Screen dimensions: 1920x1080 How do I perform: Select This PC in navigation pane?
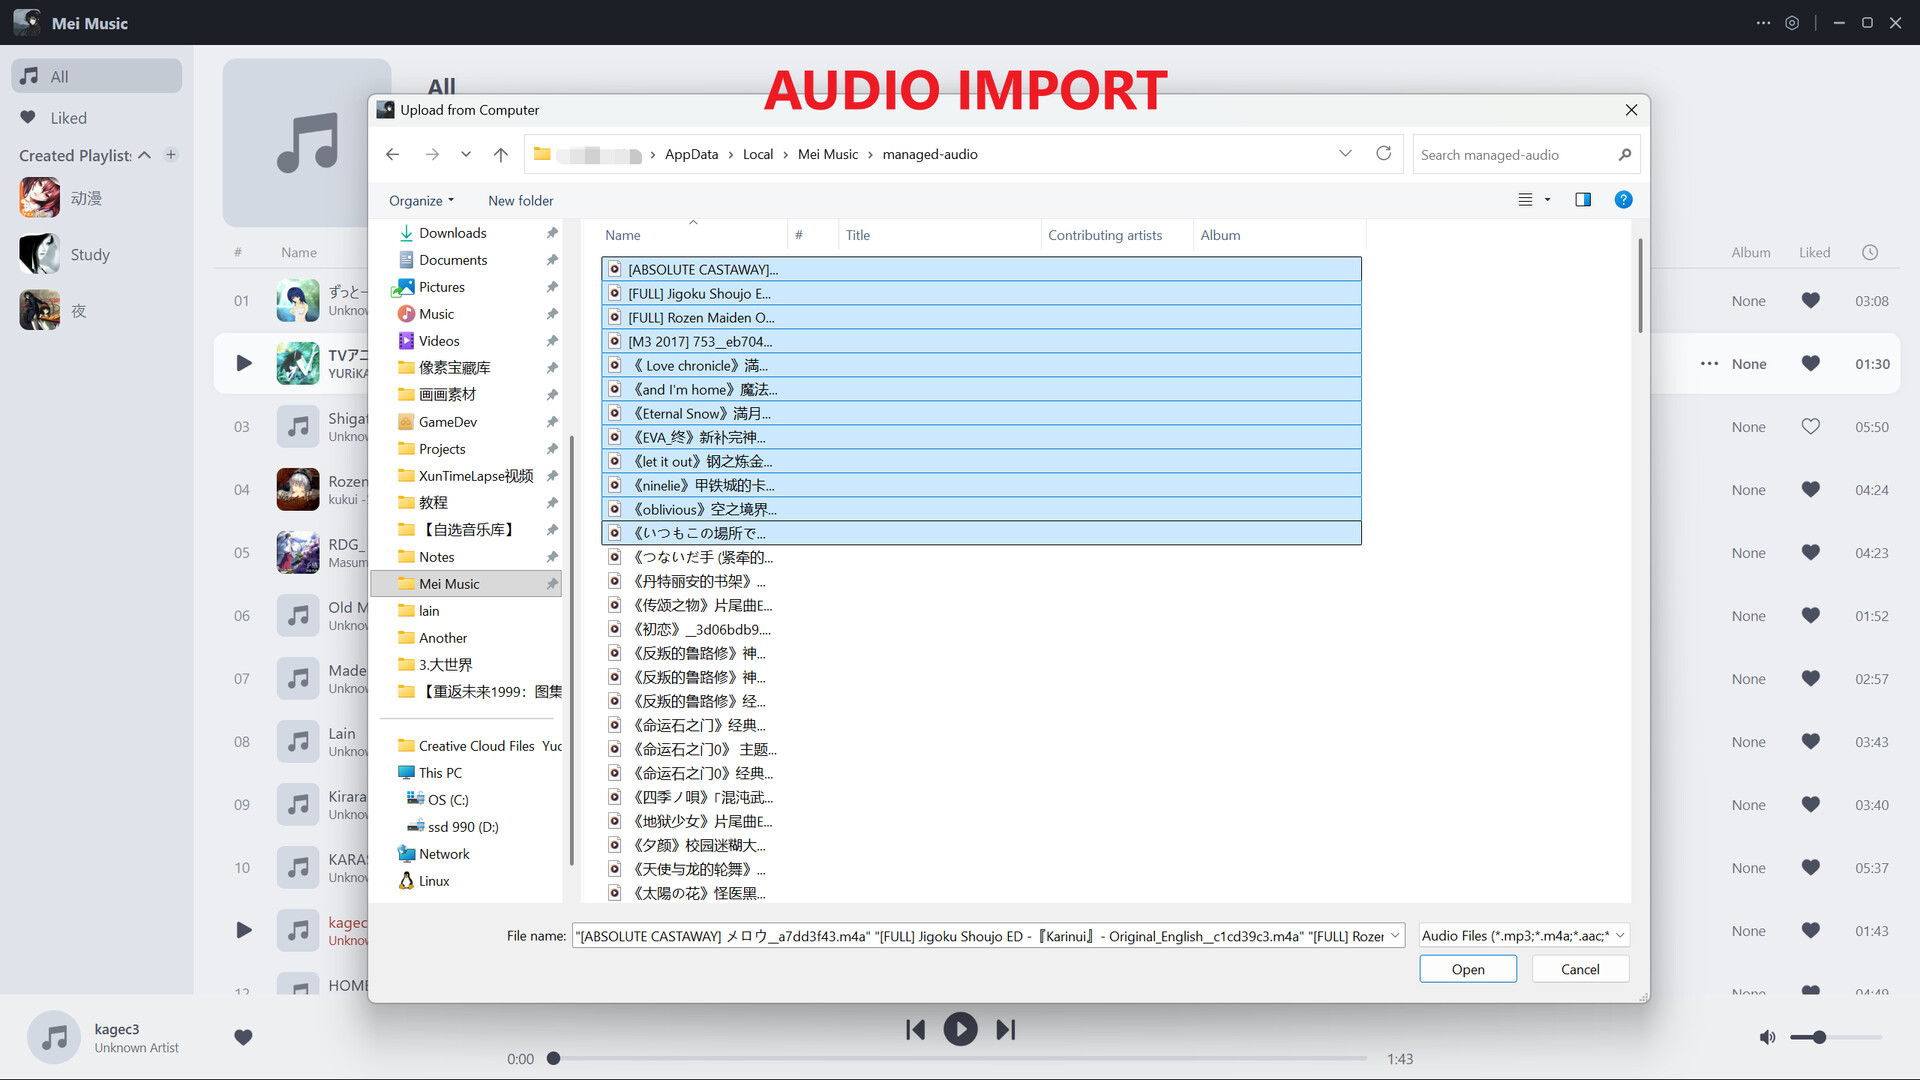click(440, 773)
